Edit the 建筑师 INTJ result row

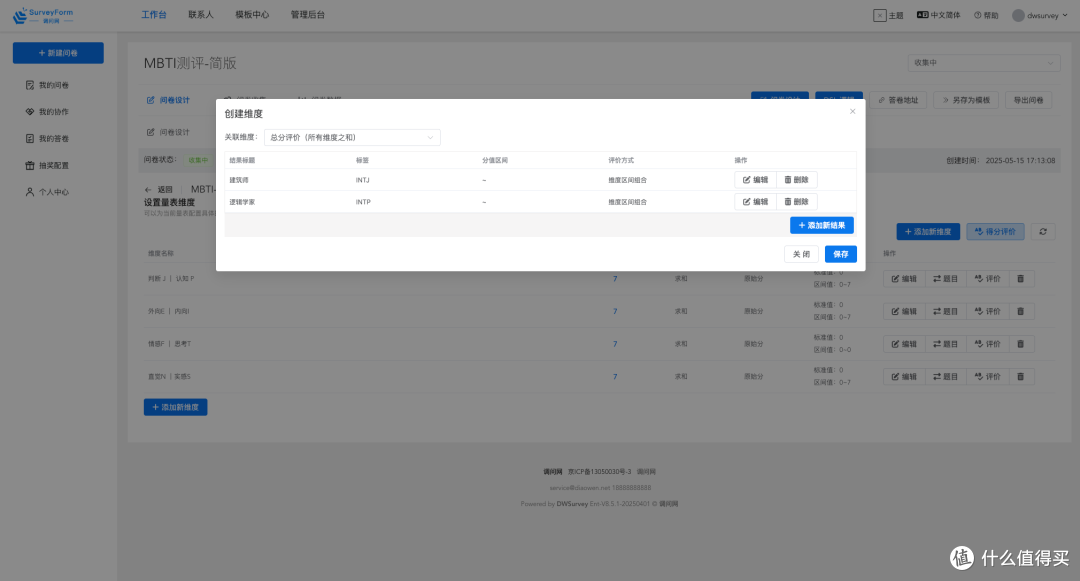coord(756,180)
